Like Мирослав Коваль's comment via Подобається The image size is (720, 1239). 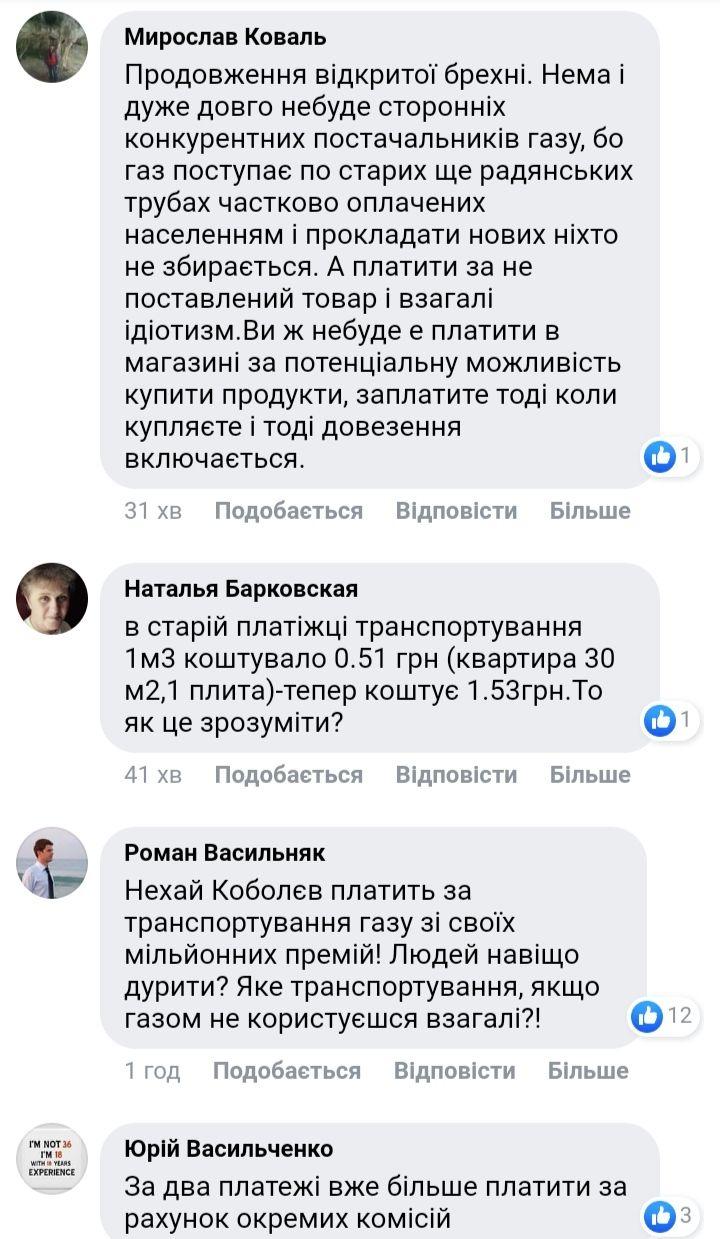click(288, 511)
